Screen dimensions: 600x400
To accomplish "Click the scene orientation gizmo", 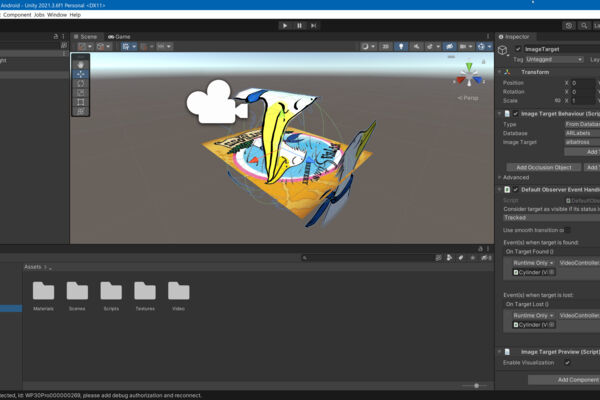I will 469,75.
